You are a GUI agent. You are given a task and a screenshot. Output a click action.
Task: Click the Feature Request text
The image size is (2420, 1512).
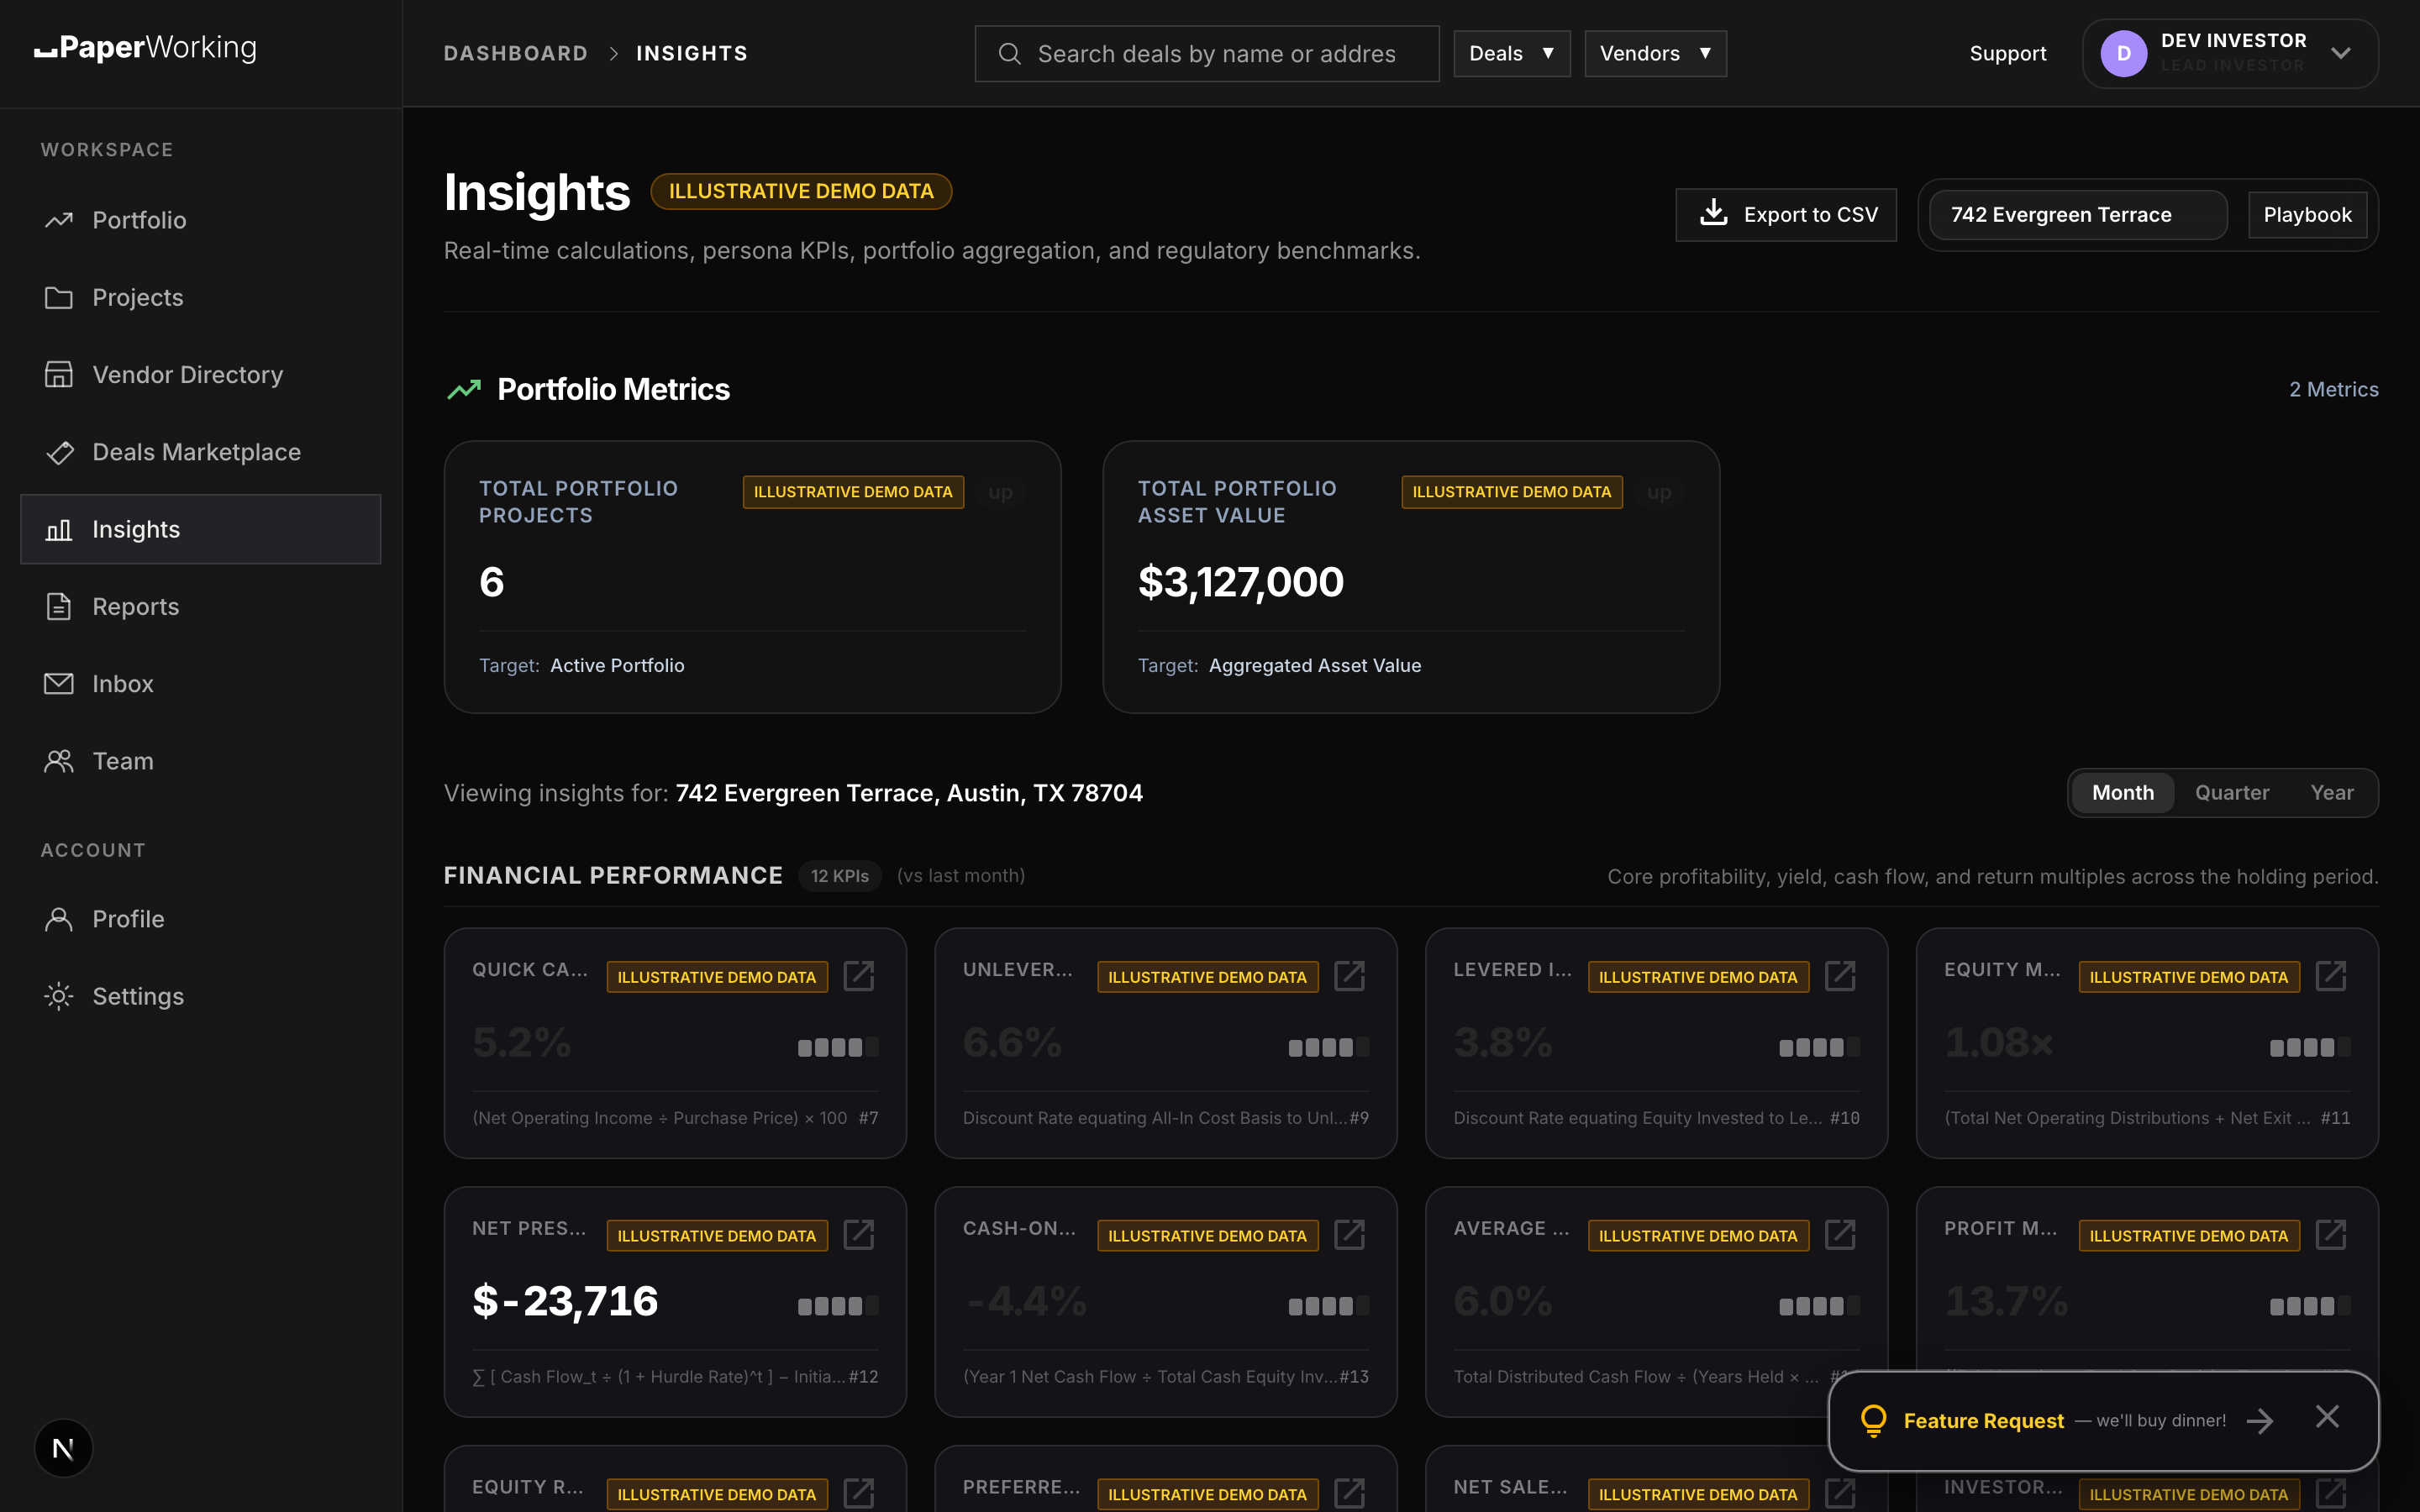[1983, 1421]
